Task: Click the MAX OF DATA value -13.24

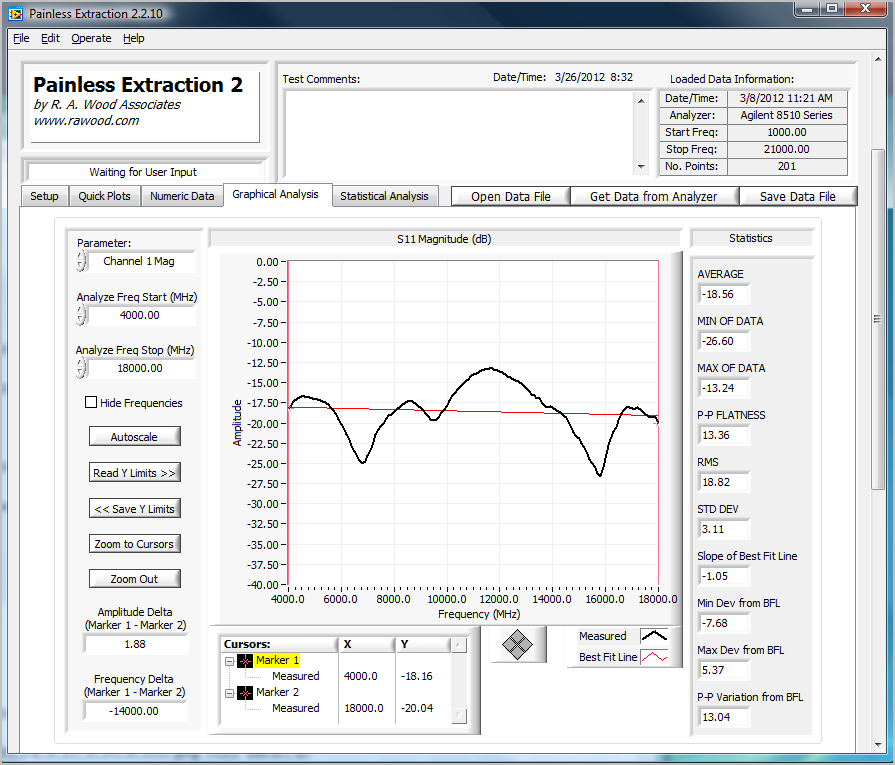Action: tap(723, 388)
